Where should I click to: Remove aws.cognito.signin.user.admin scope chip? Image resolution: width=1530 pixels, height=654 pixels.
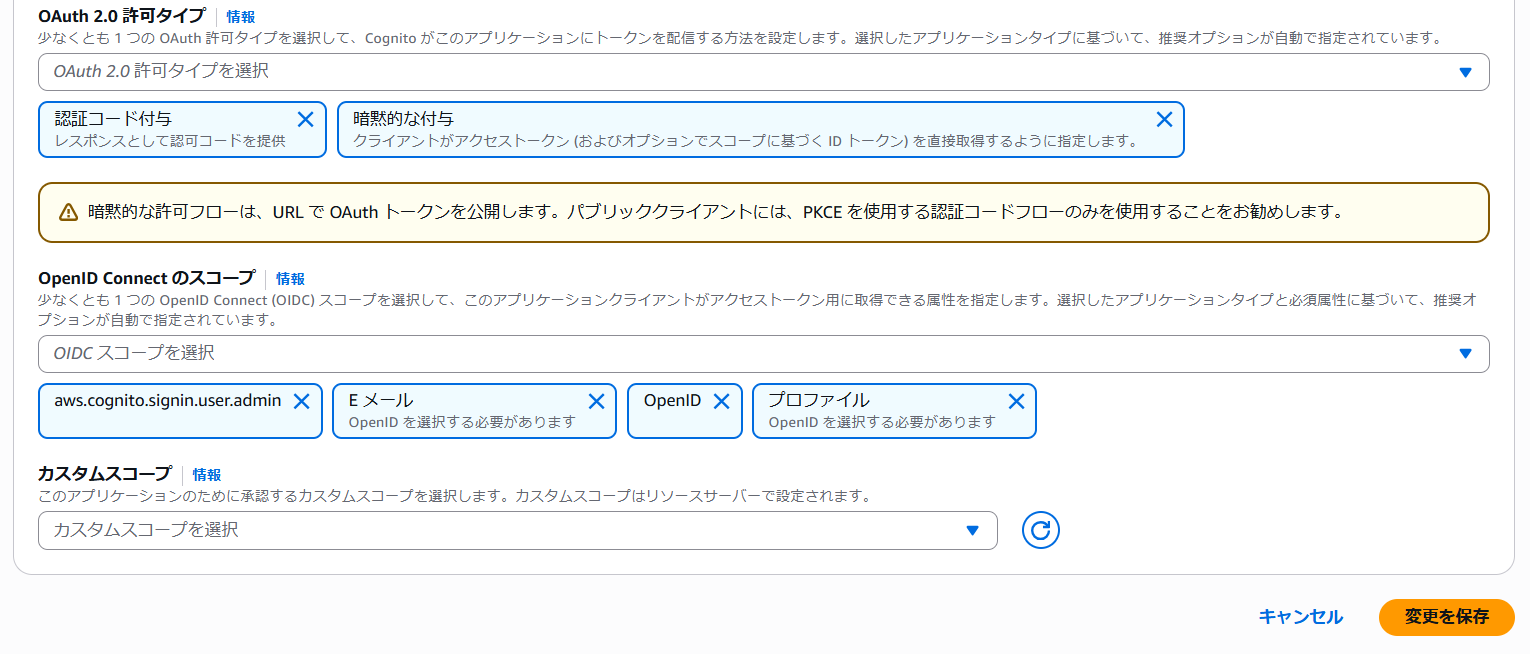[301, 401]
